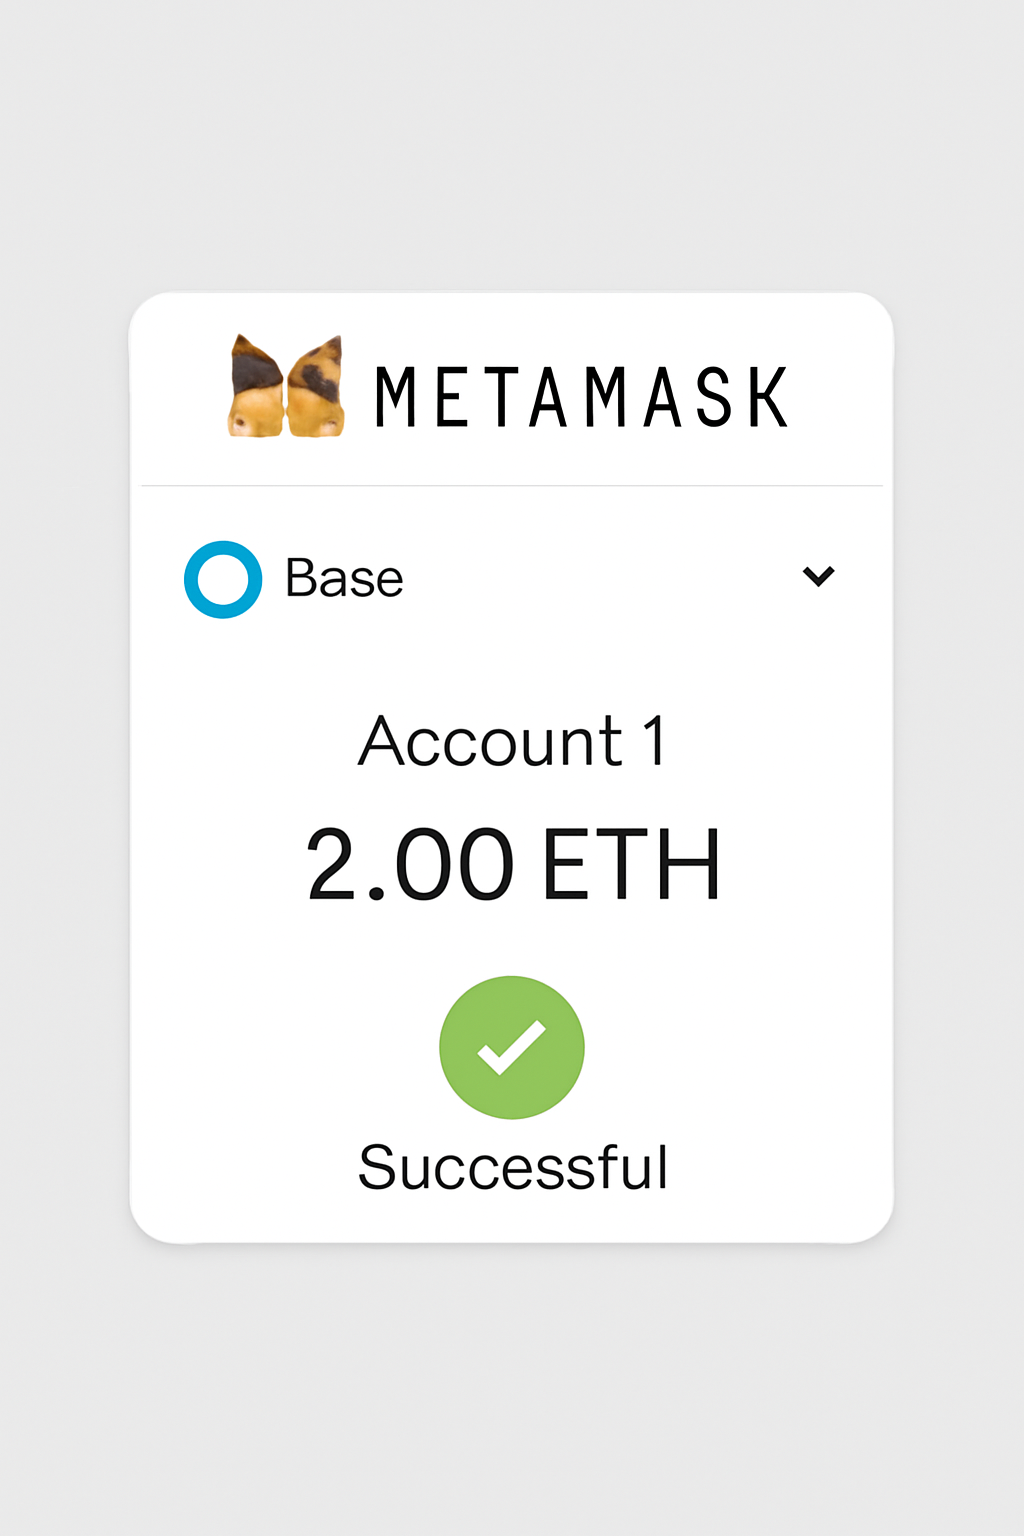Click the Successful label

(x=512, y=1163)
